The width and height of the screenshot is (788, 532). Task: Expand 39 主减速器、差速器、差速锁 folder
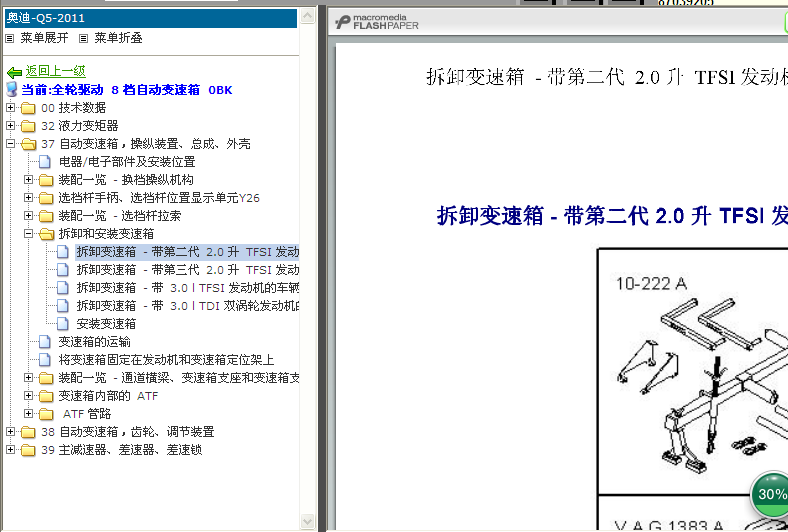pos(11,450)
